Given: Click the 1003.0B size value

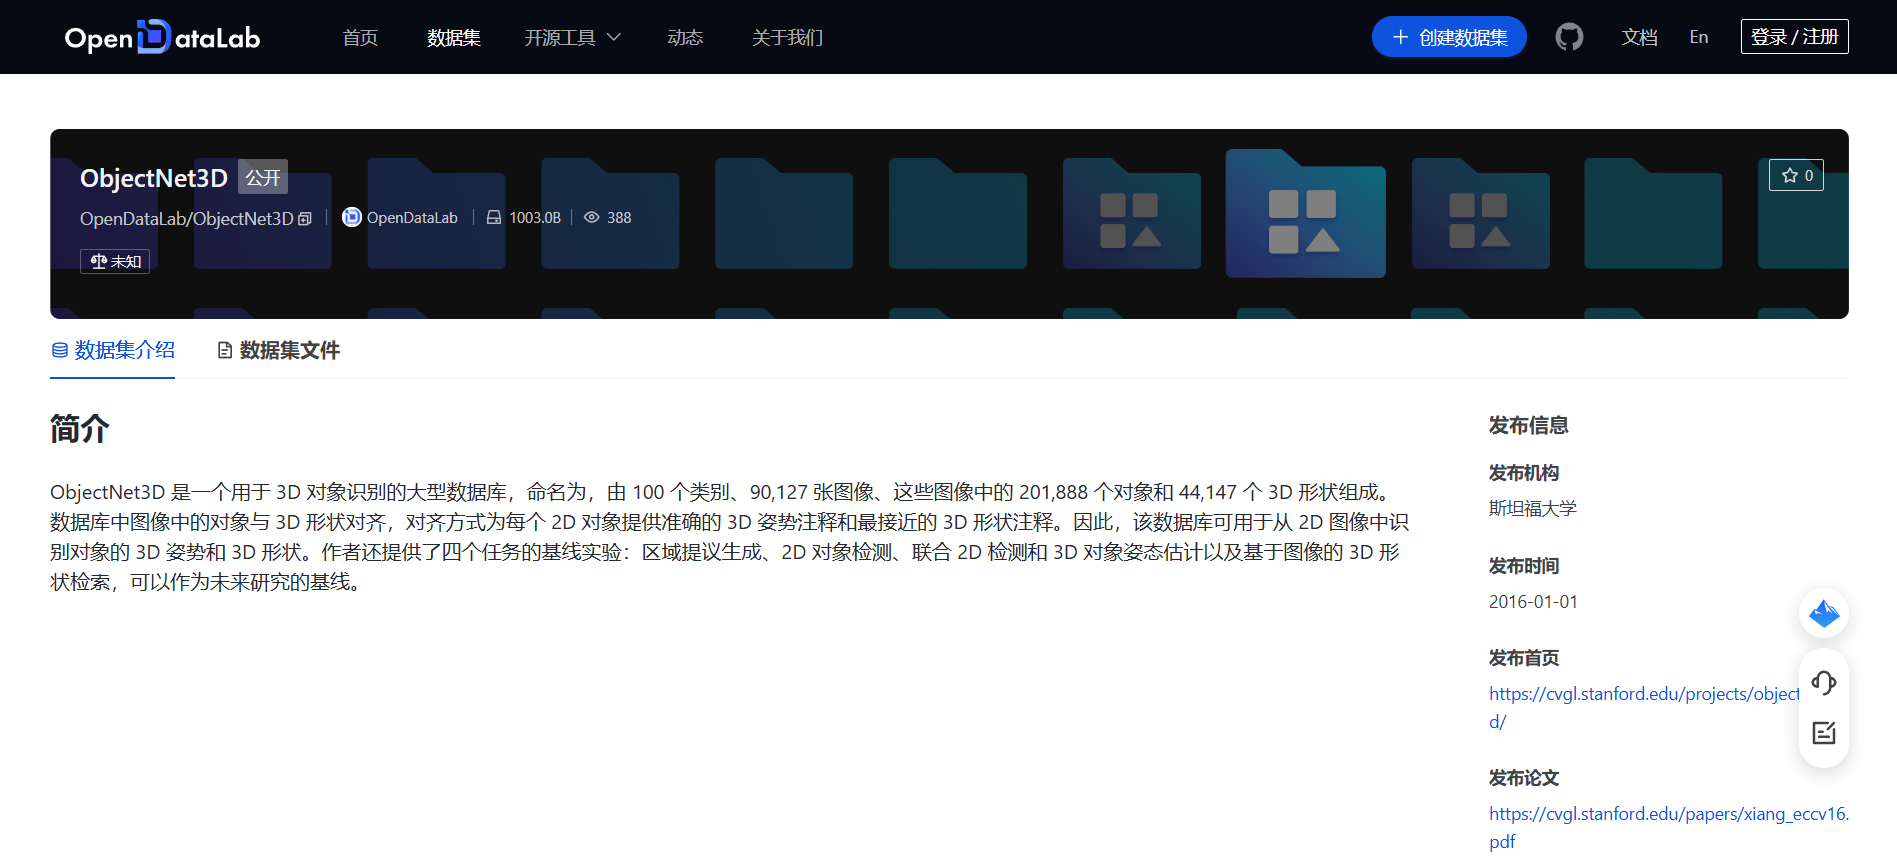Looking at the screenshot, I should point(535,217).
